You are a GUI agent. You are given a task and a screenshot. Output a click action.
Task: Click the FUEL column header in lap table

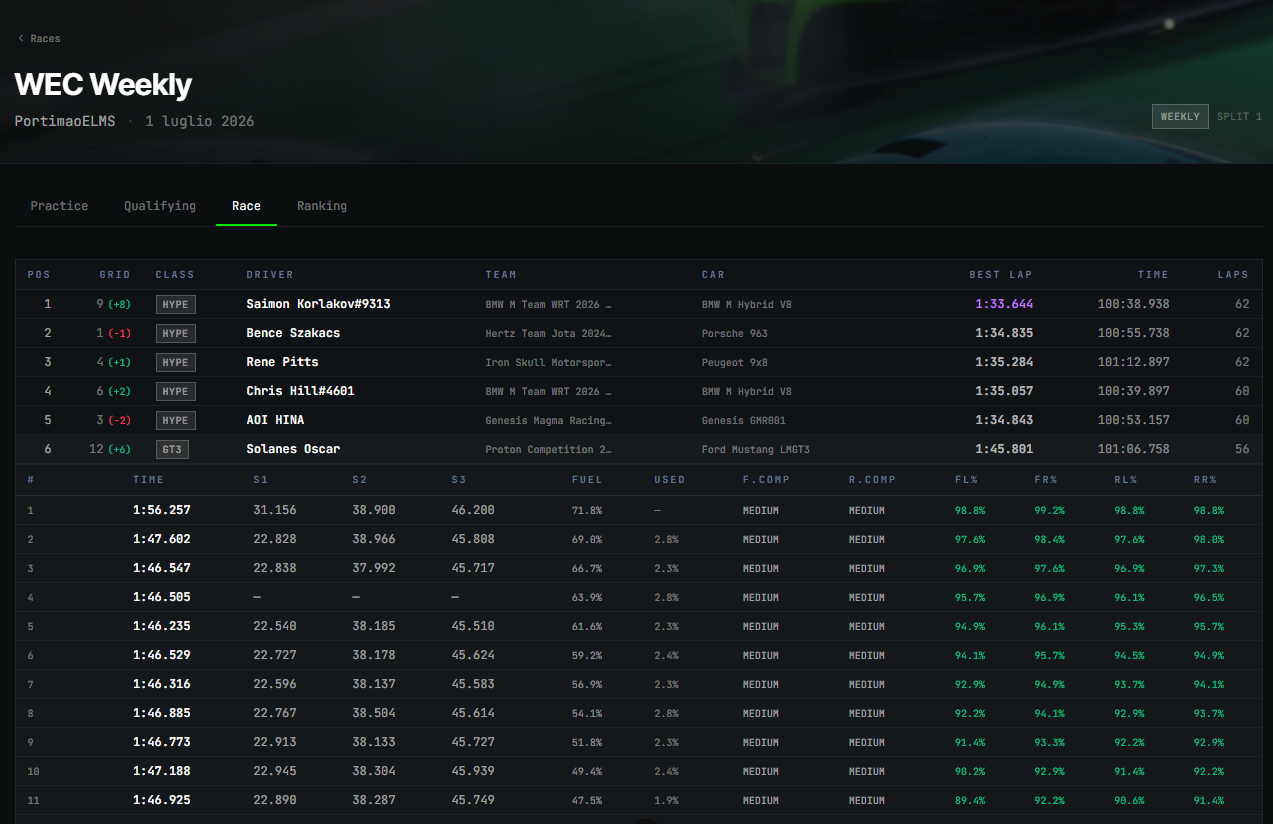[x=587, y=480]
